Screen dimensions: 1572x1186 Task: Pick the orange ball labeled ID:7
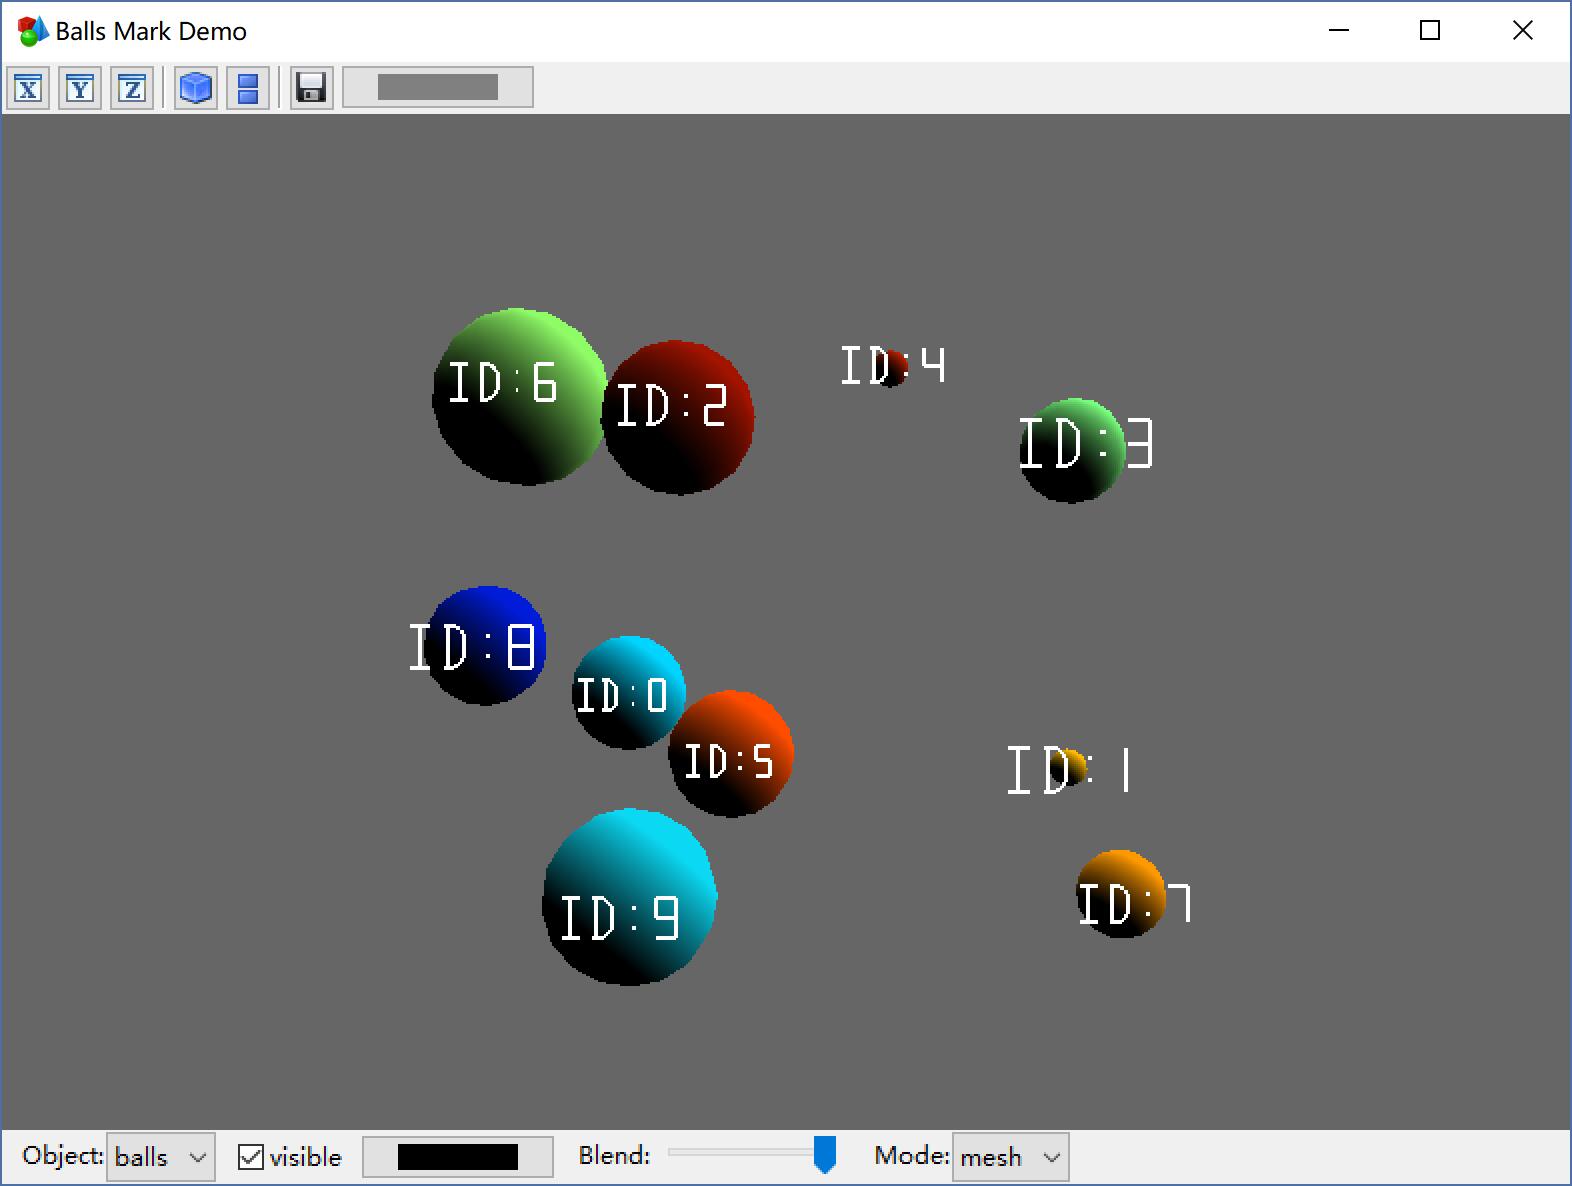pos(1120,893)
